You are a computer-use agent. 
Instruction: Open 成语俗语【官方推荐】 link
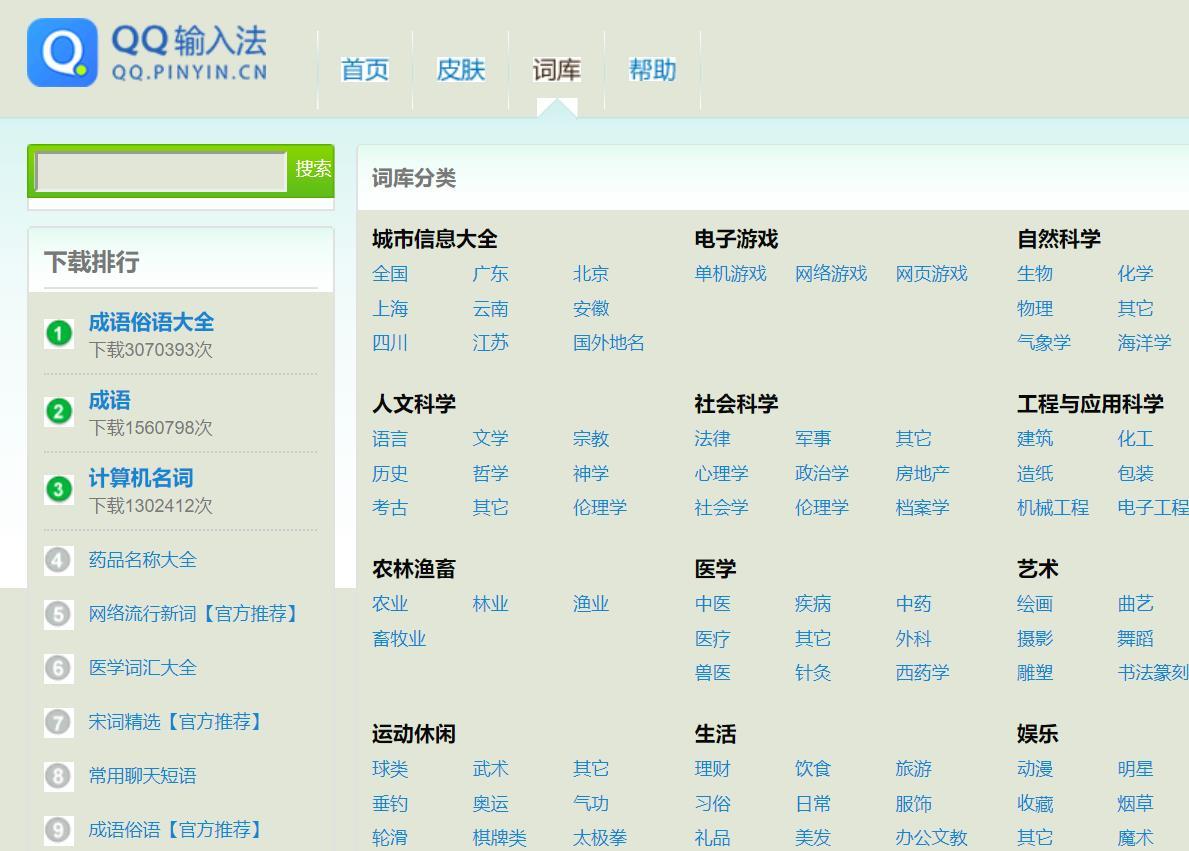pos(177,829)
